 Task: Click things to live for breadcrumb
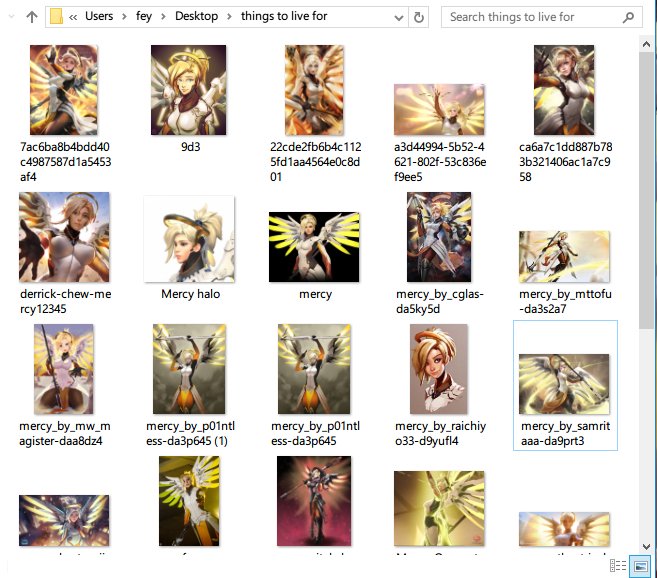click(x=284, y=16)
